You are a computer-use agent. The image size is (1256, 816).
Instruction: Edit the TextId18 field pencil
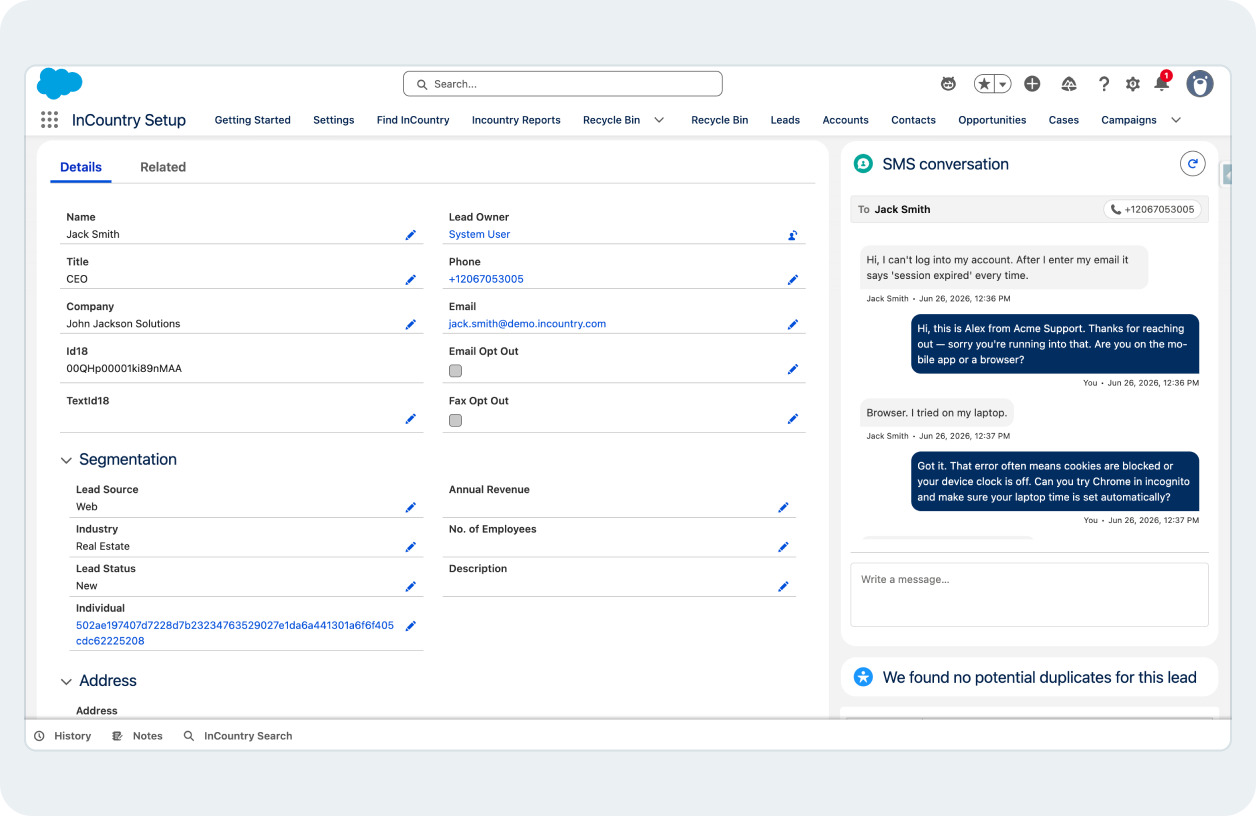410,419
